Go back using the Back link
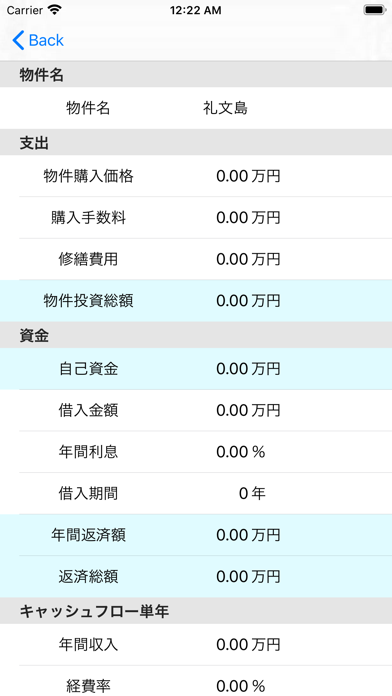 (x=38, y=40)
